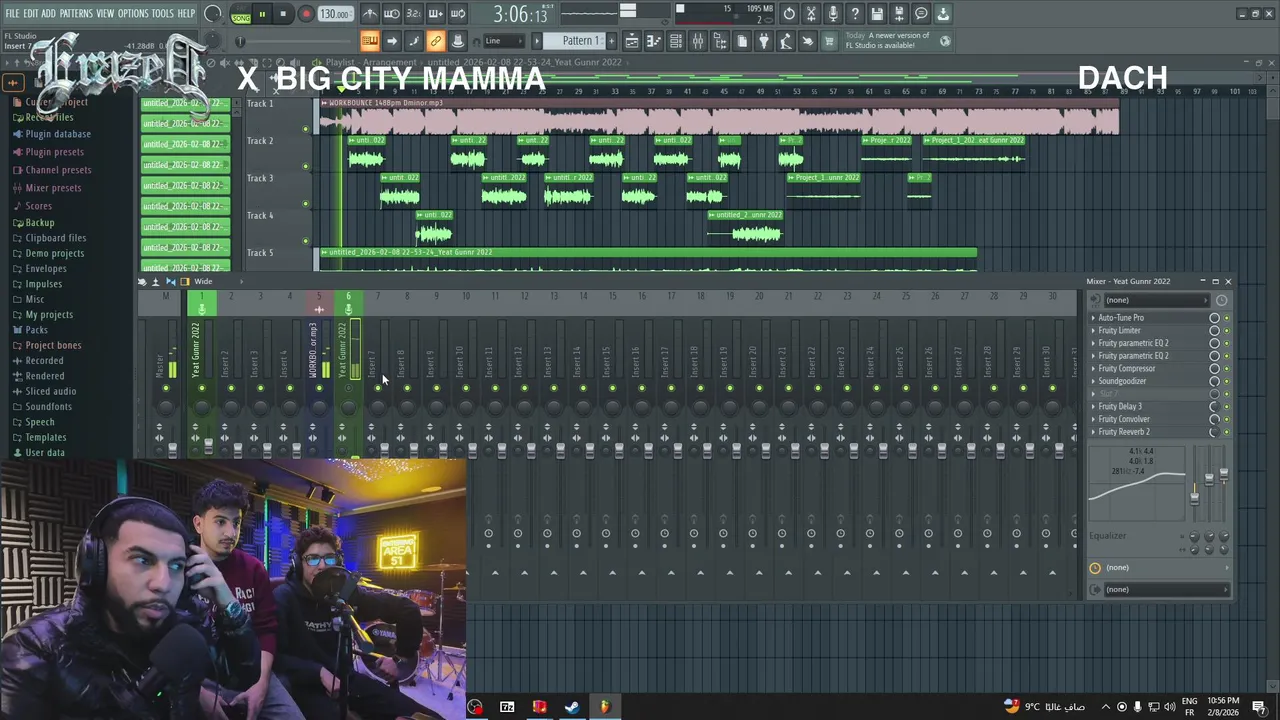This screenshot has width=1280, height=720.
Task: Open the HELP menu
Action: click(186, 13)
